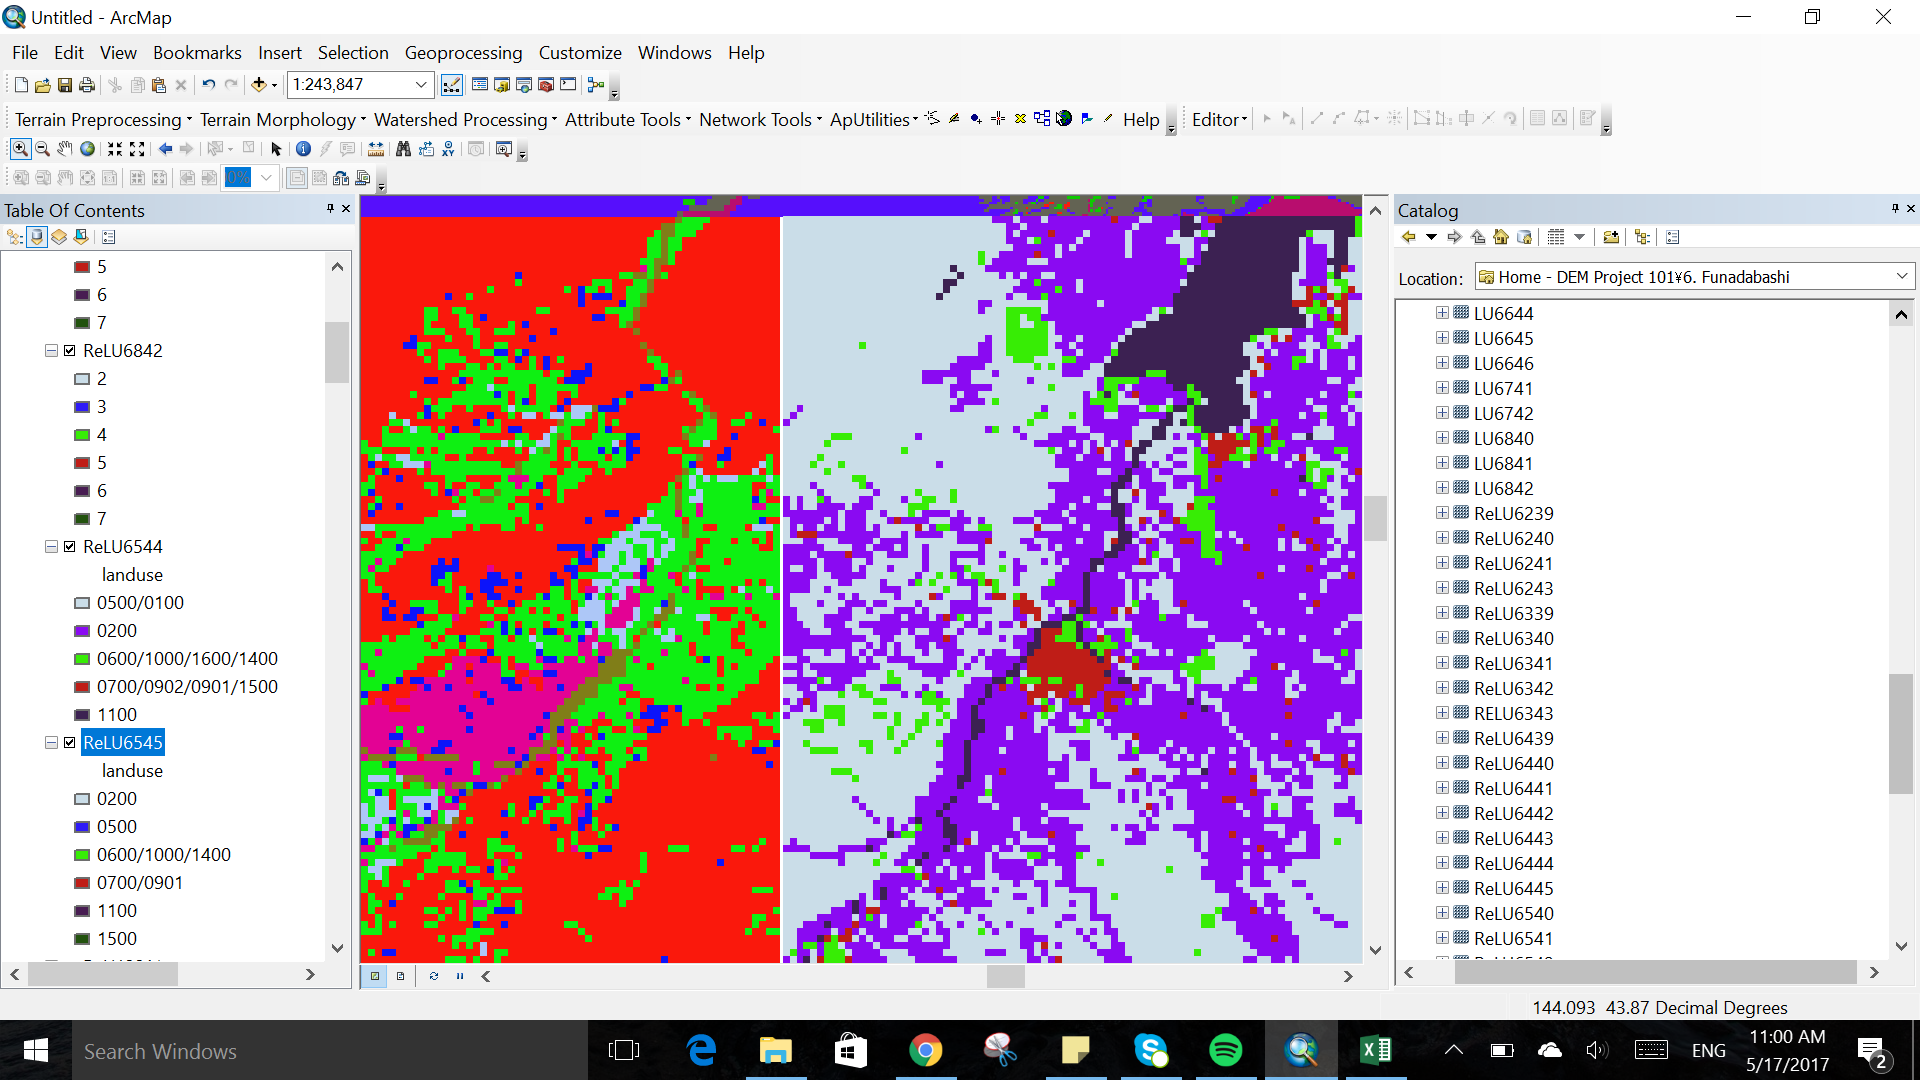This screenshot has width=1920, height=1080.
Task: Open the ModelBuilder window icon
Action: 596,85
